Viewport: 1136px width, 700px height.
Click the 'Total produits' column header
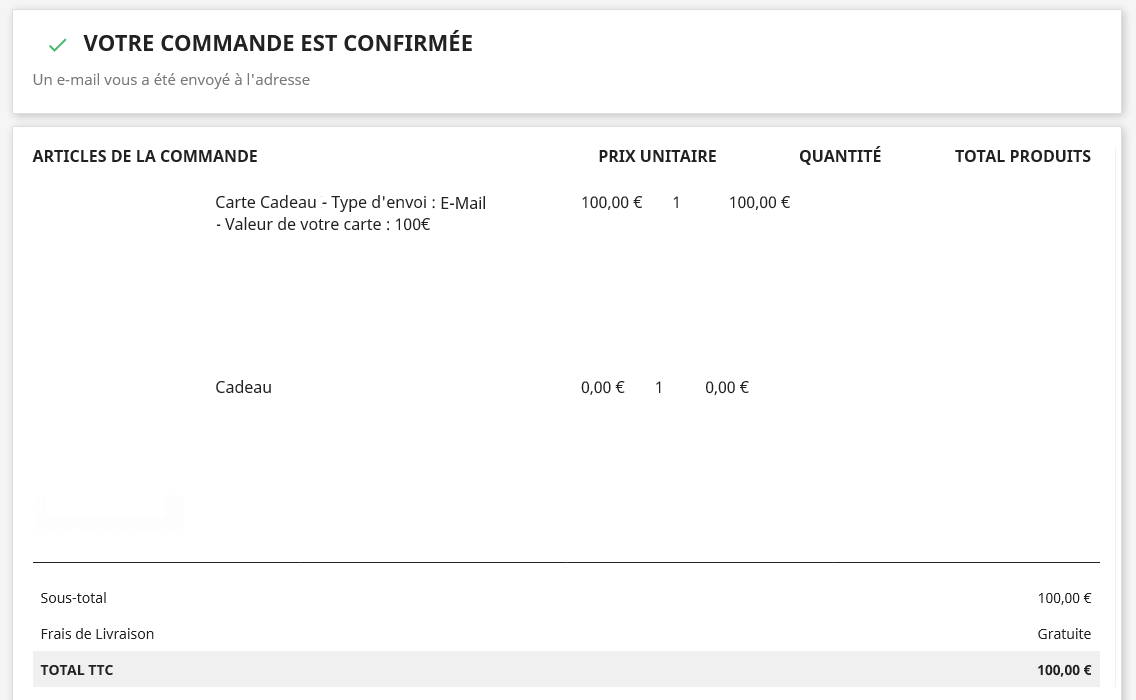pos(1022,156)
